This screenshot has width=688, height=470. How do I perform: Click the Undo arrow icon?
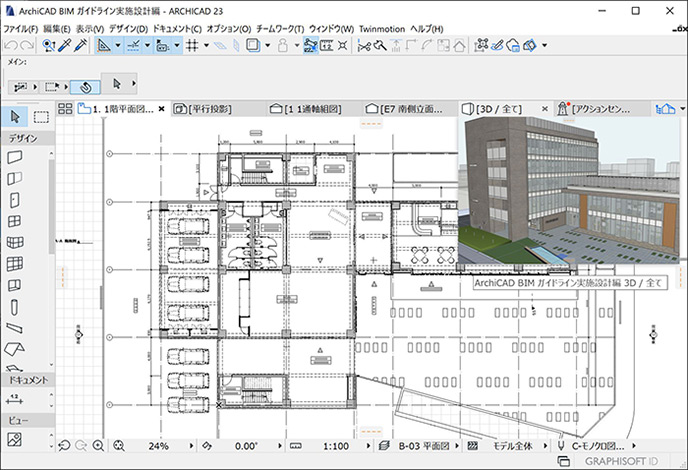(x=11, y=45)
